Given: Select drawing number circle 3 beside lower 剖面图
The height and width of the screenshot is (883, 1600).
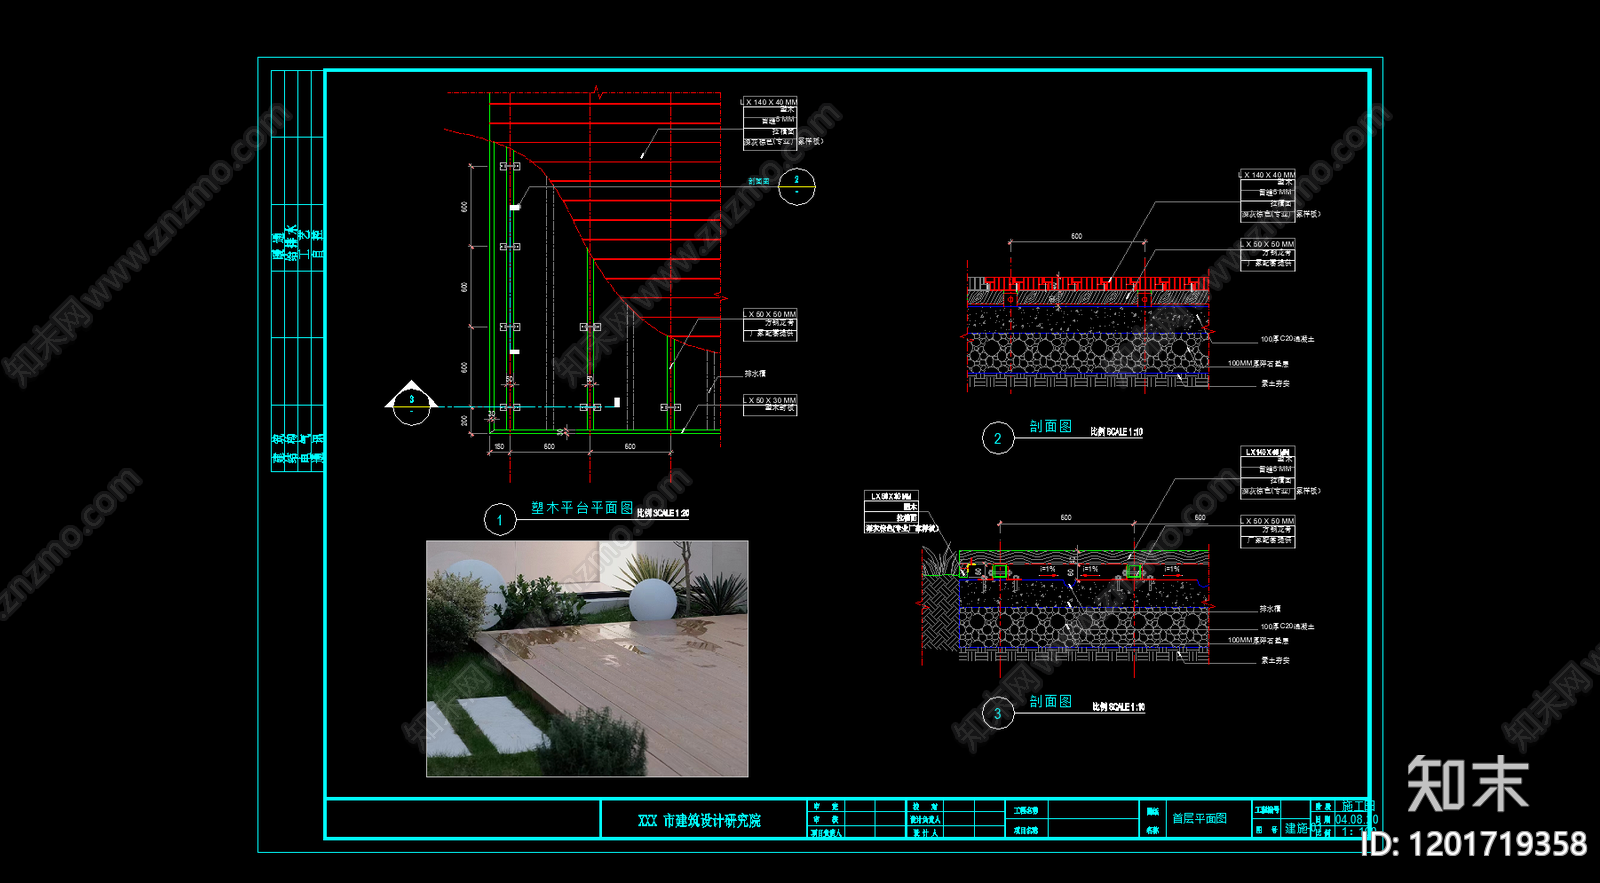Looking at the screenshot, I should coord(998,713).
